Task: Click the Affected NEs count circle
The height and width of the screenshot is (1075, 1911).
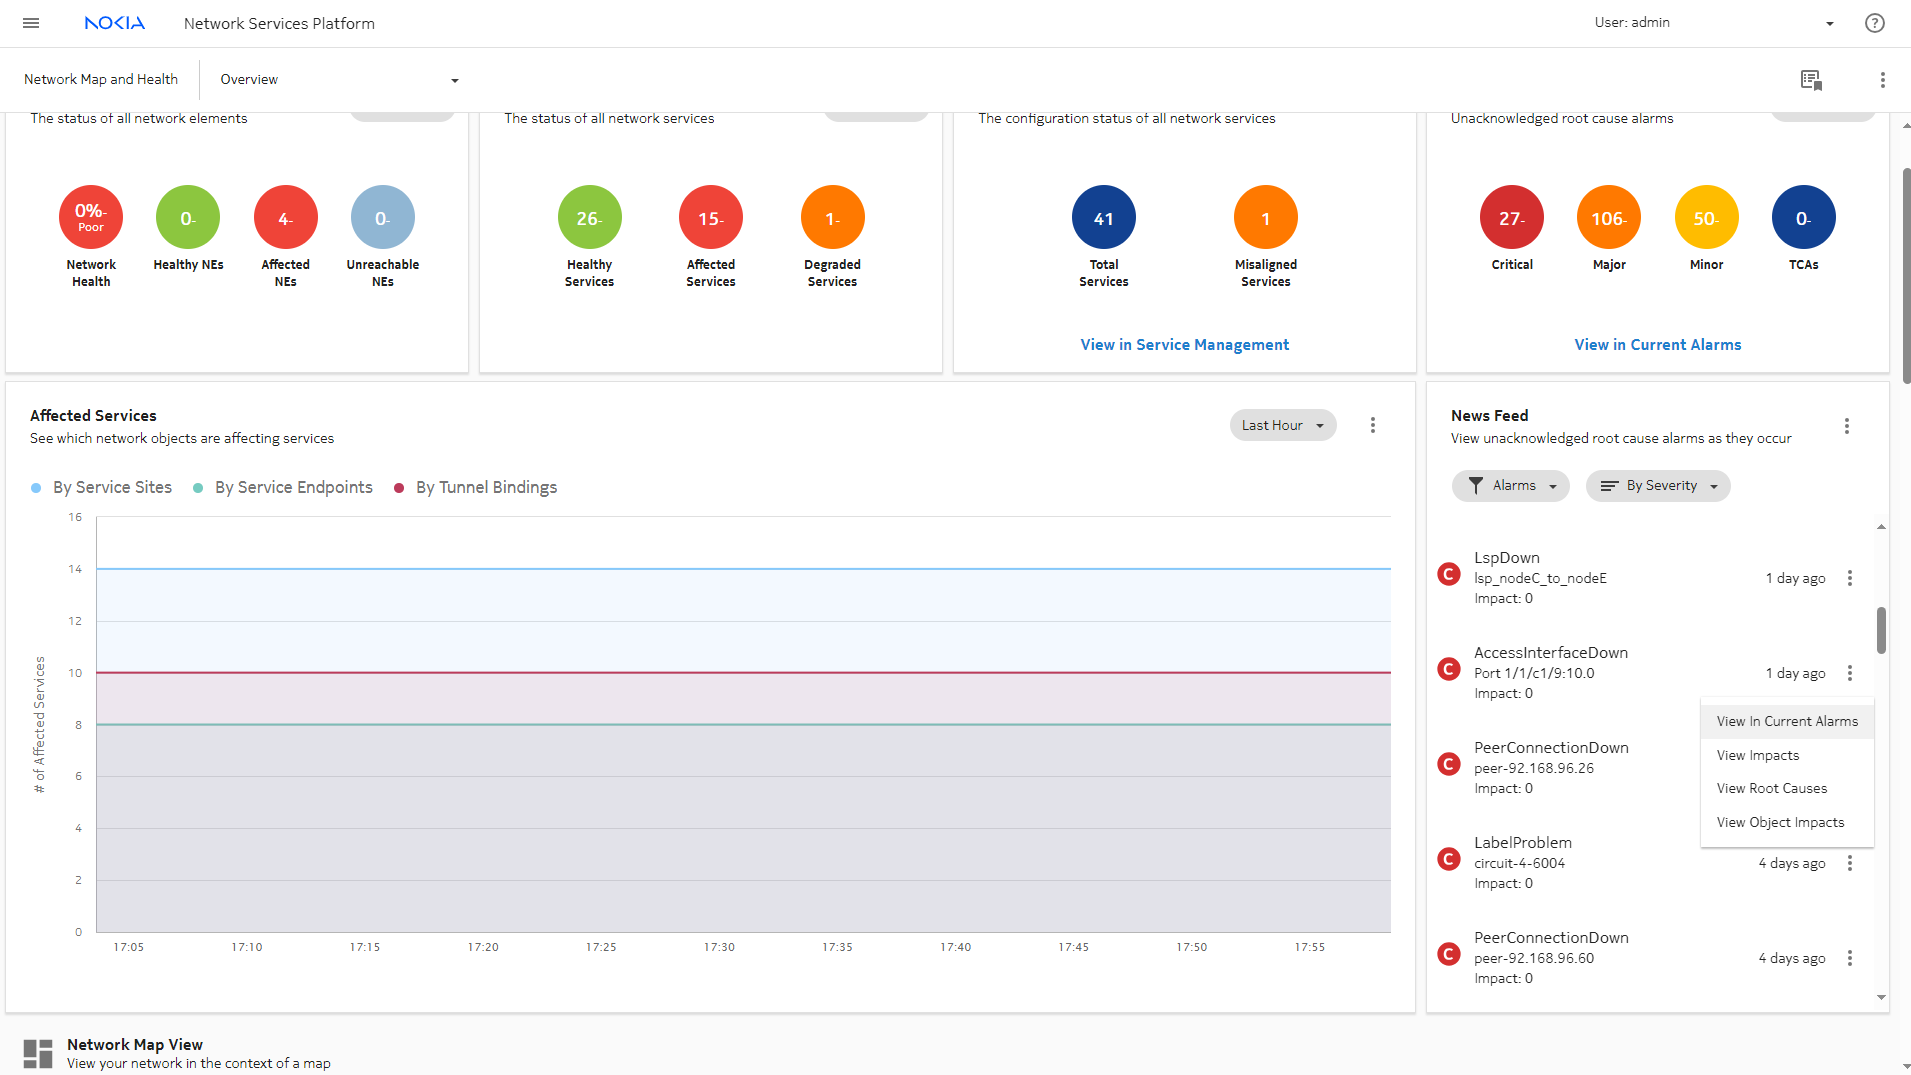Action: click(286, 217)
